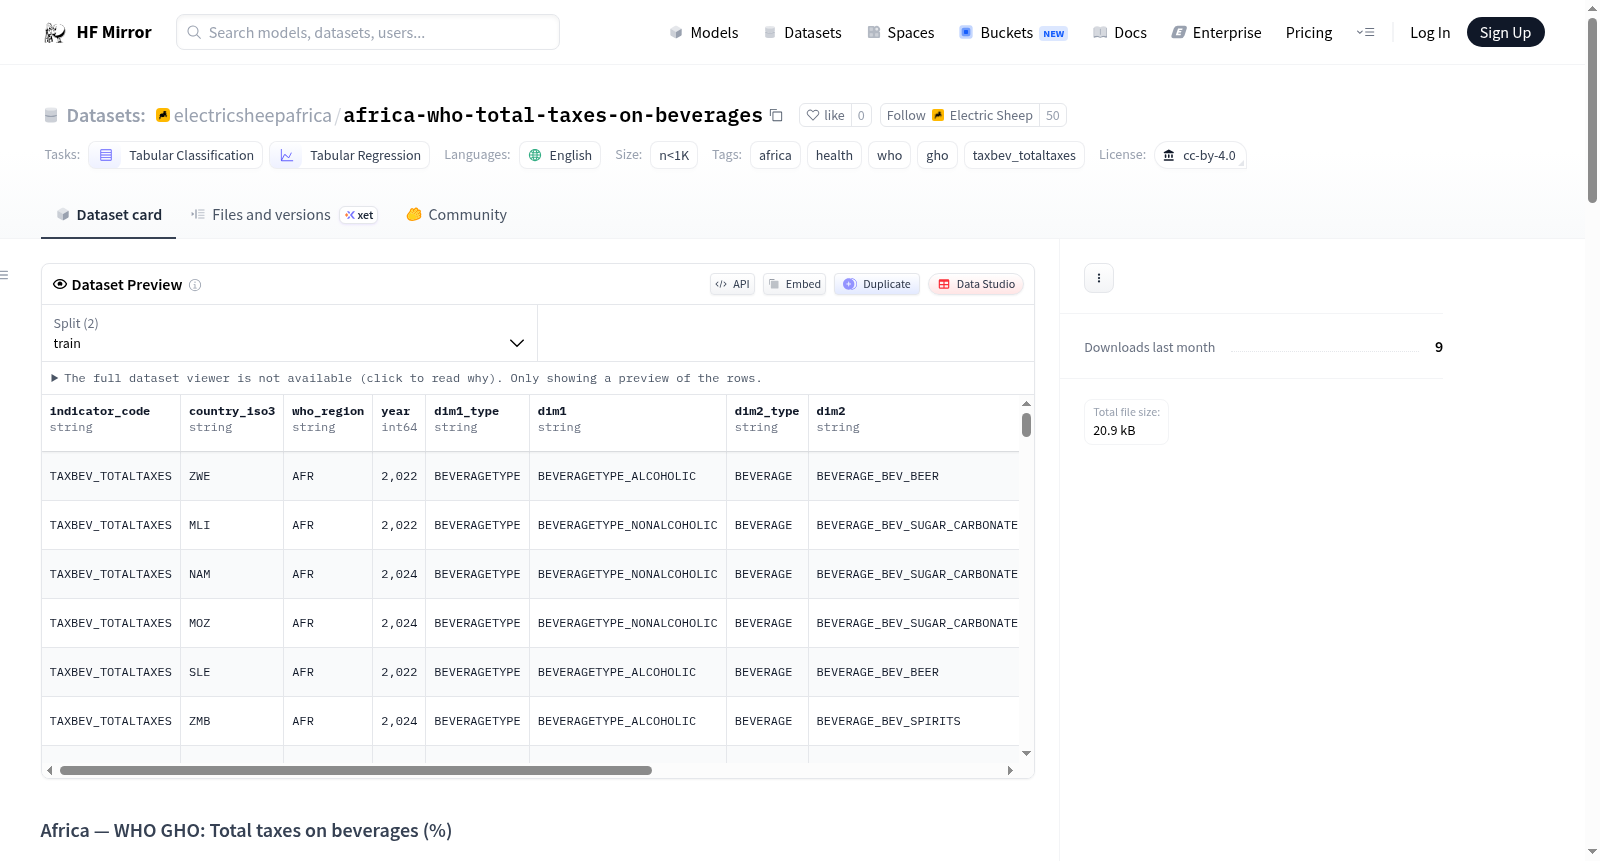Expand the train split dropdown
Screen dimensions: 1600x861
(x=289, y=333)
